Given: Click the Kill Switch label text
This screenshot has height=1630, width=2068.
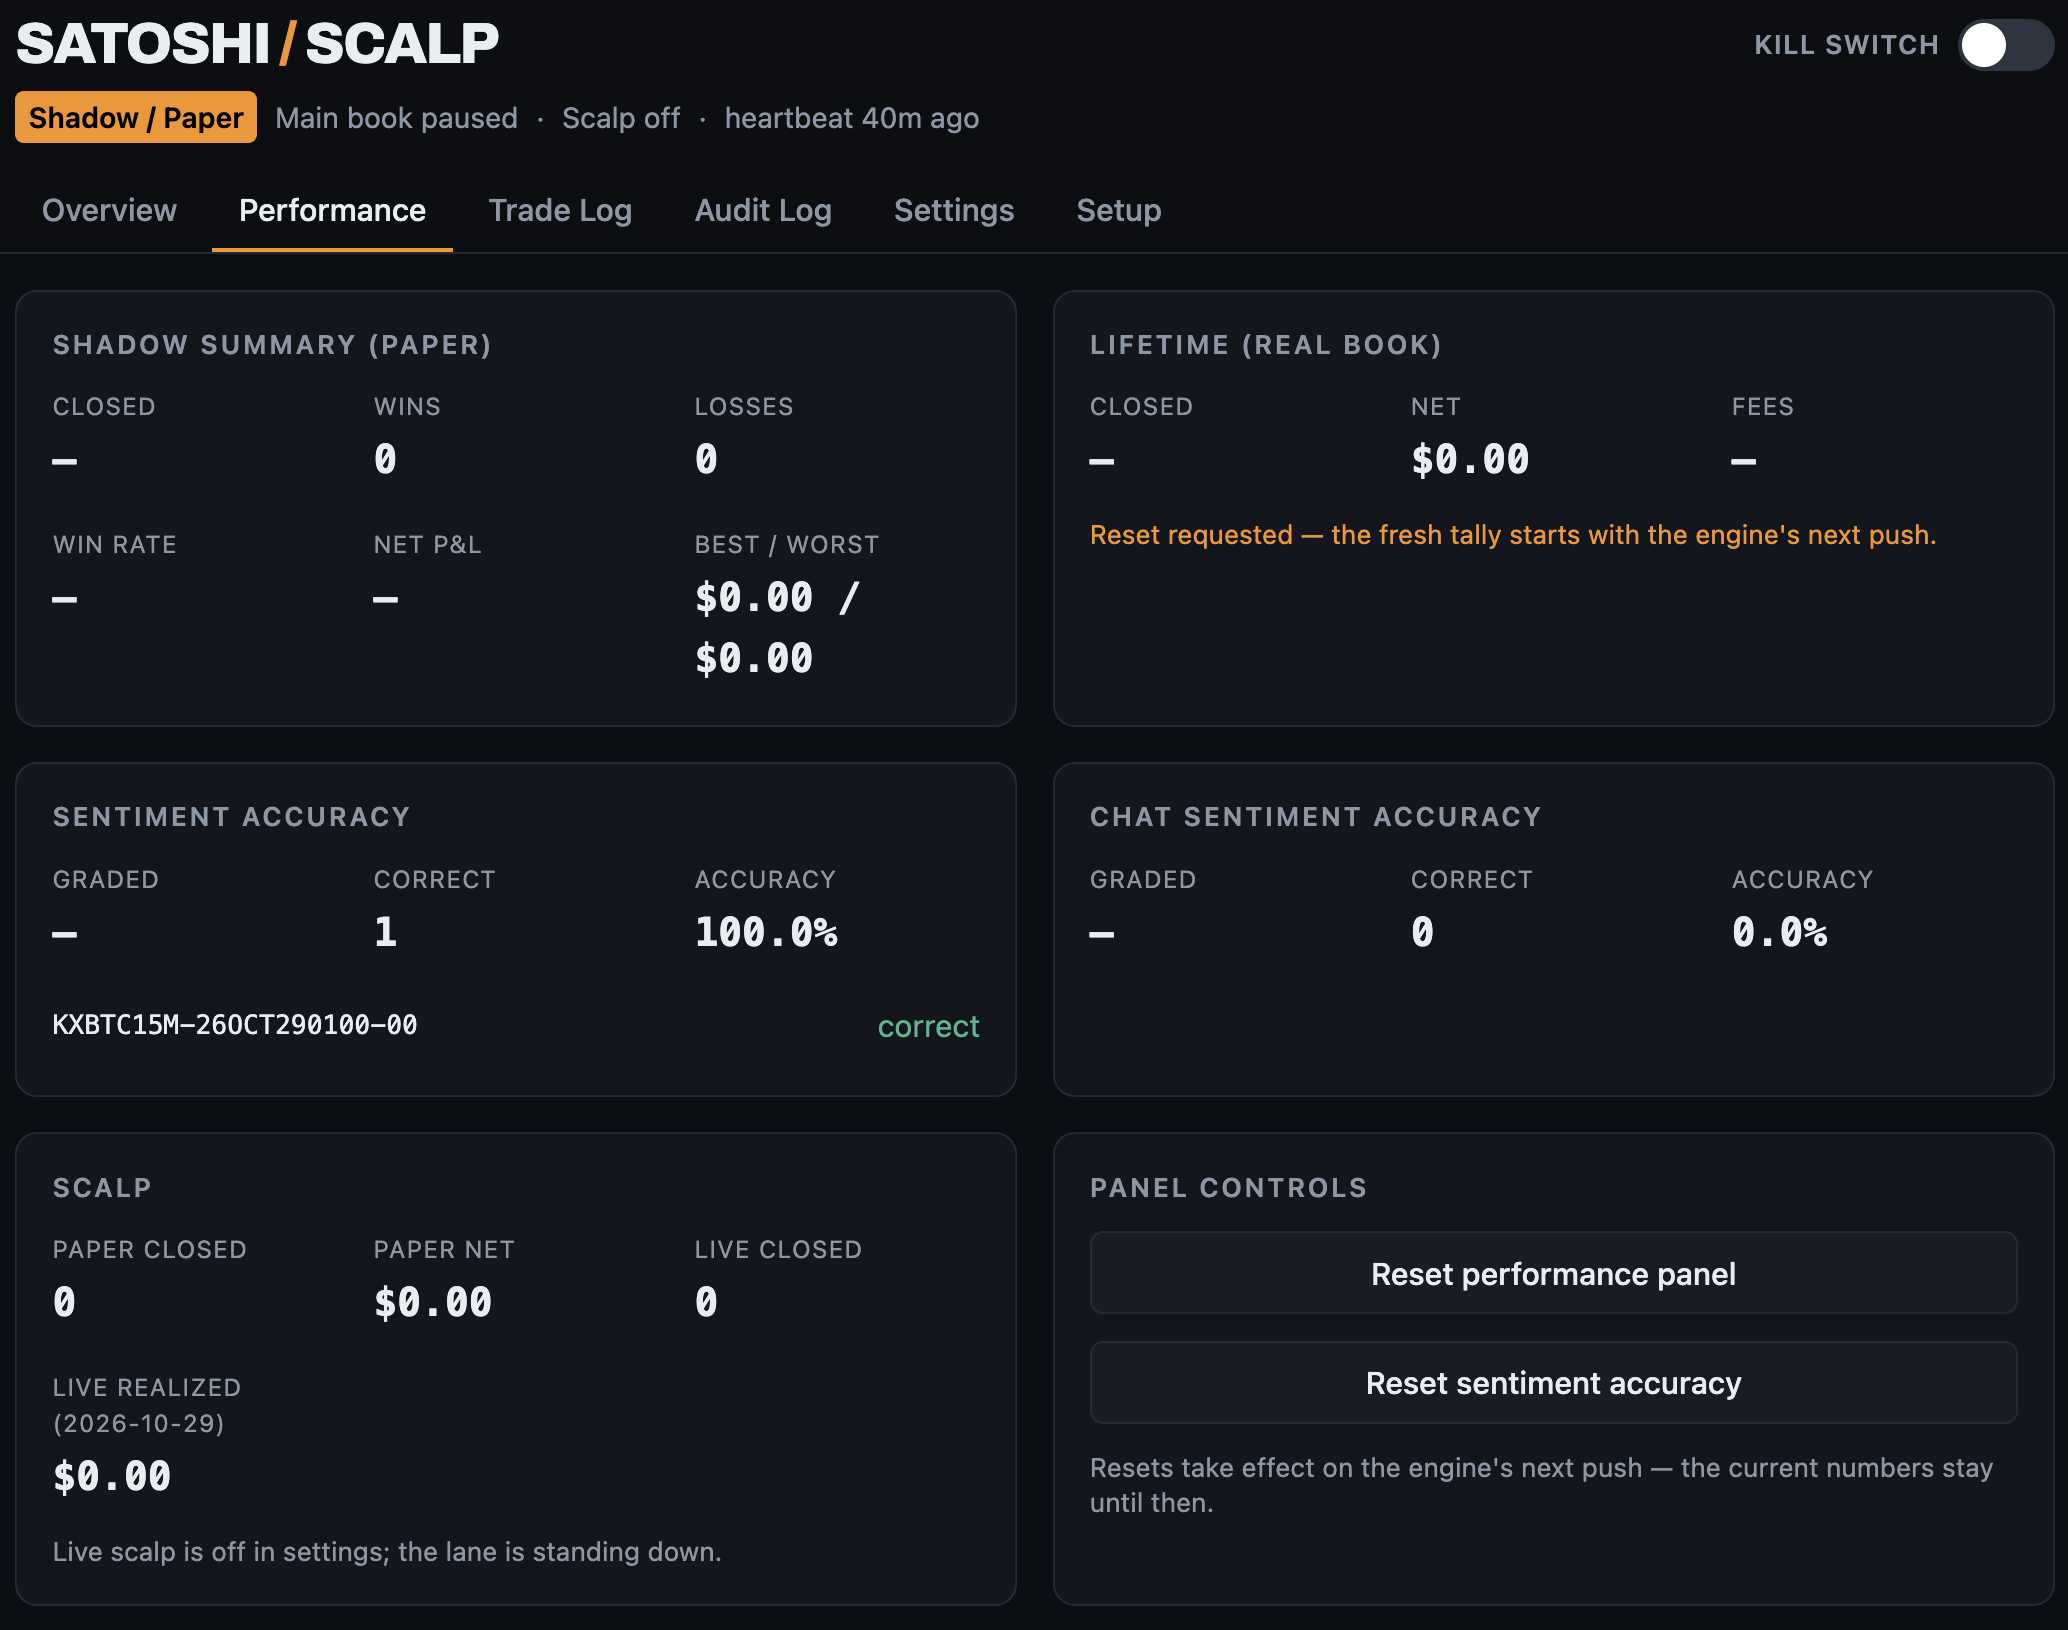Looking at the screenshot, I should [1846, 45].
